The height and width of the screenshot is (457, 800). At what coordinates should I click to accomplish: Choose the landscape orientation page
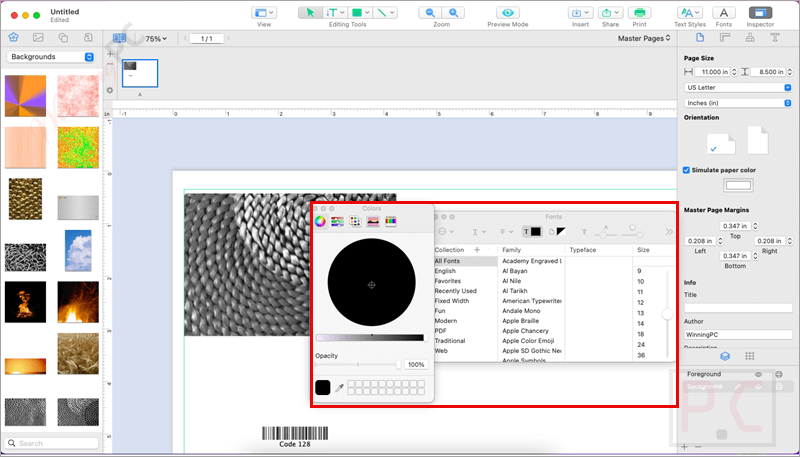pyautogui.click(x=721, y=144)
